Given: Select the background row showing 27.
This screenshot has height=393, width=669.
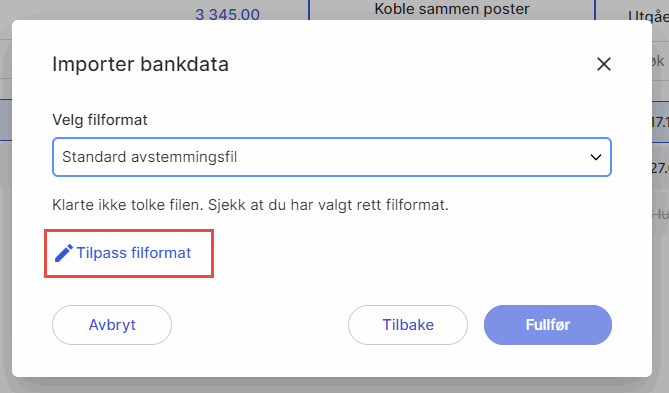Looking at the screenshot, I should [x=660, y=168].
